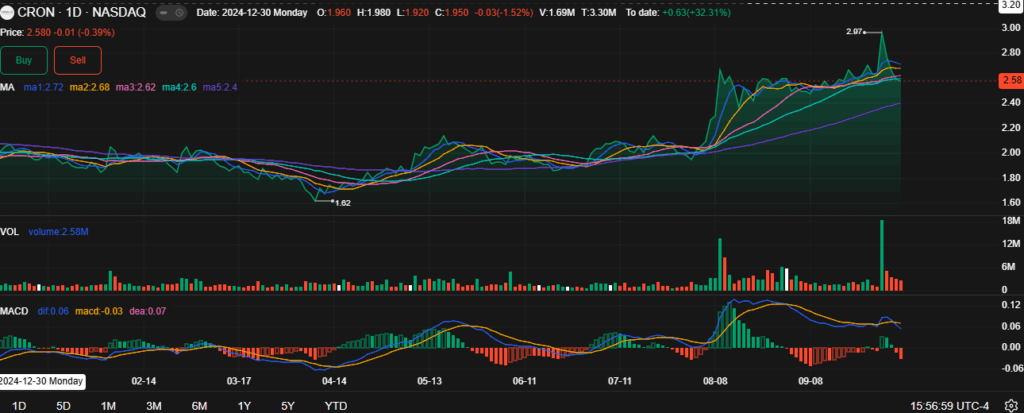Select the 1M range tab
1024x413 pixels.
coord(109,406)
